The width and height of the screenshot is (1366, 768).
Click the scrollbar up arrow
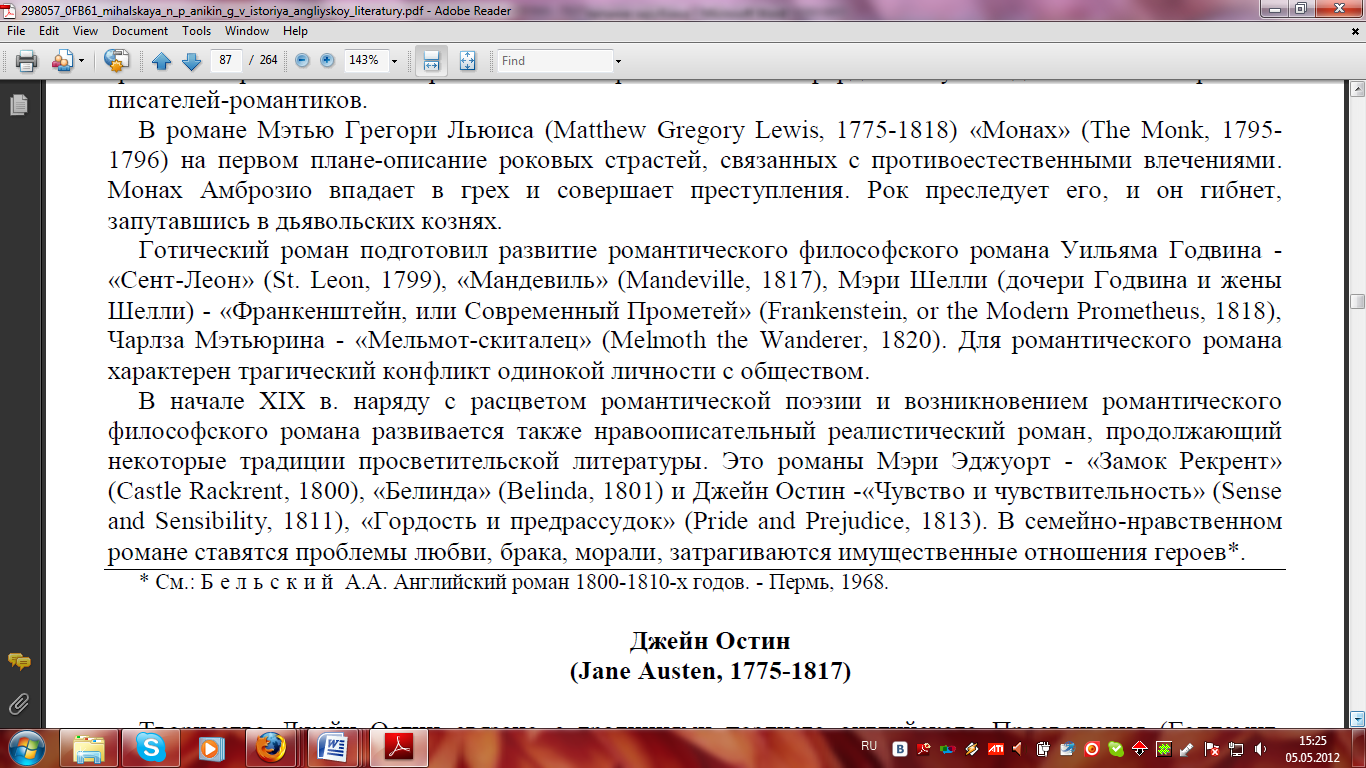tap(1357, 88)
